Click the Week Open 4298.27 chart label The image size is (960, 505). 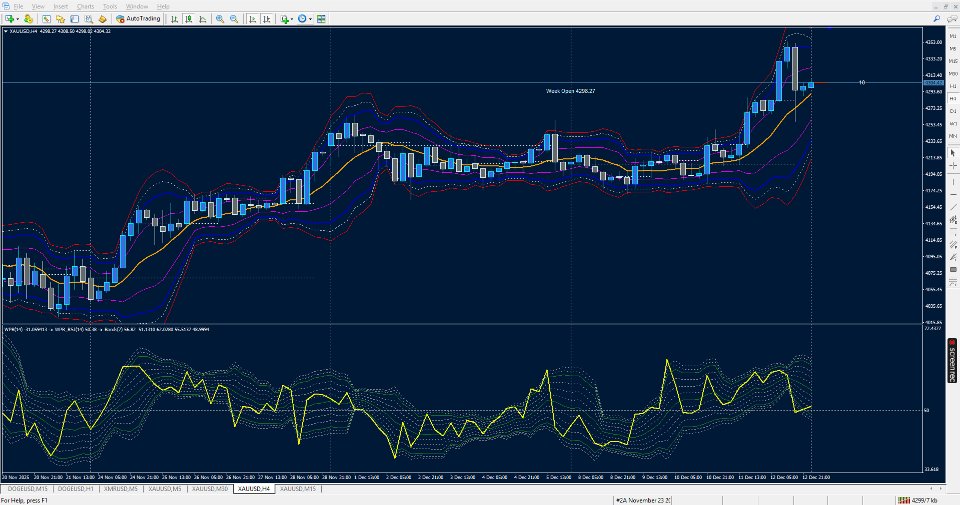570,91
